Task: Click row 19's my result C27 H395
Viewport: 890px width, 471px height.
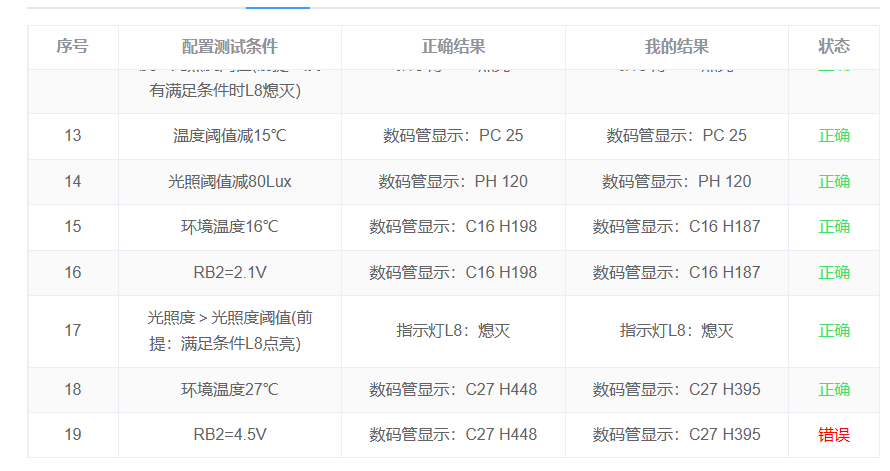Action: tap(676, 435)
